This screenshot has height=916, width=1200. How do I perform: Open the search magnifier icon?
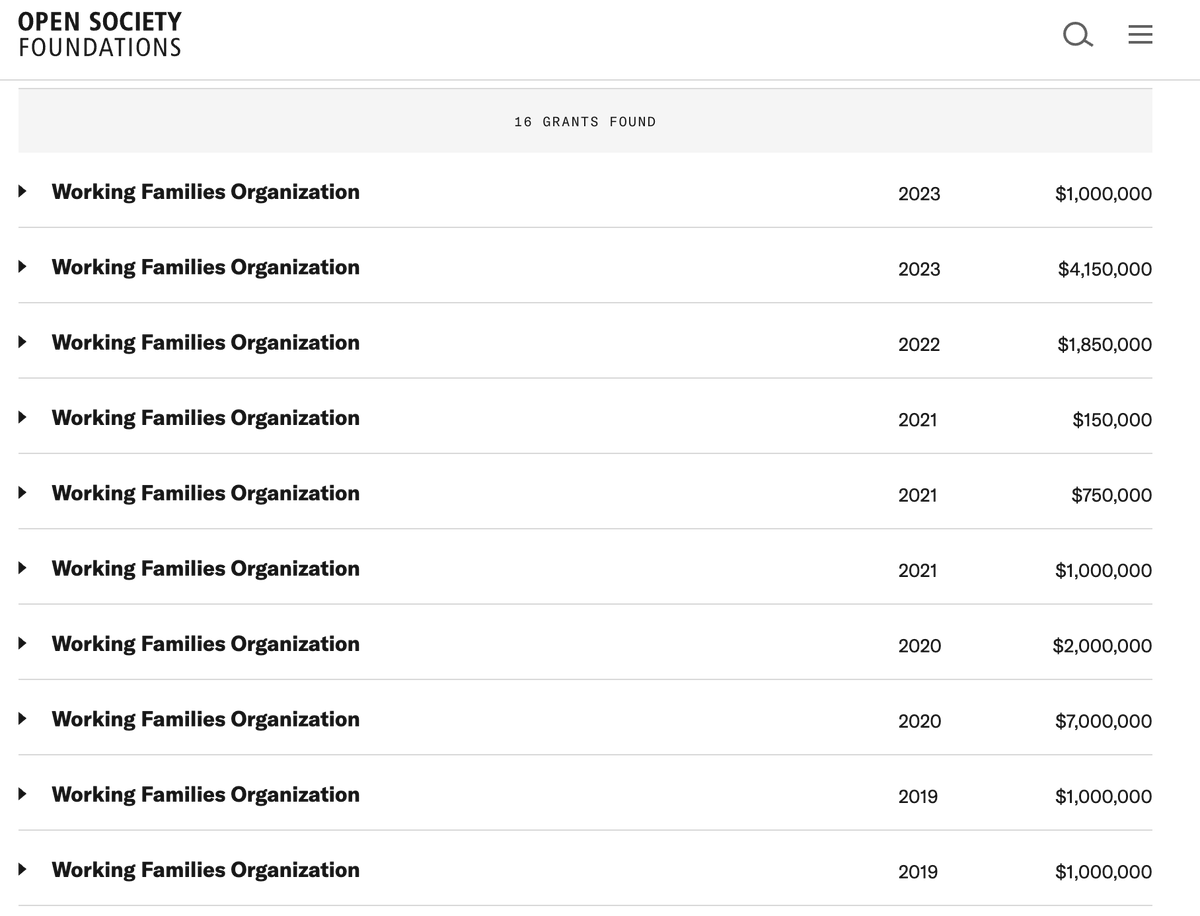[1075, 36]
